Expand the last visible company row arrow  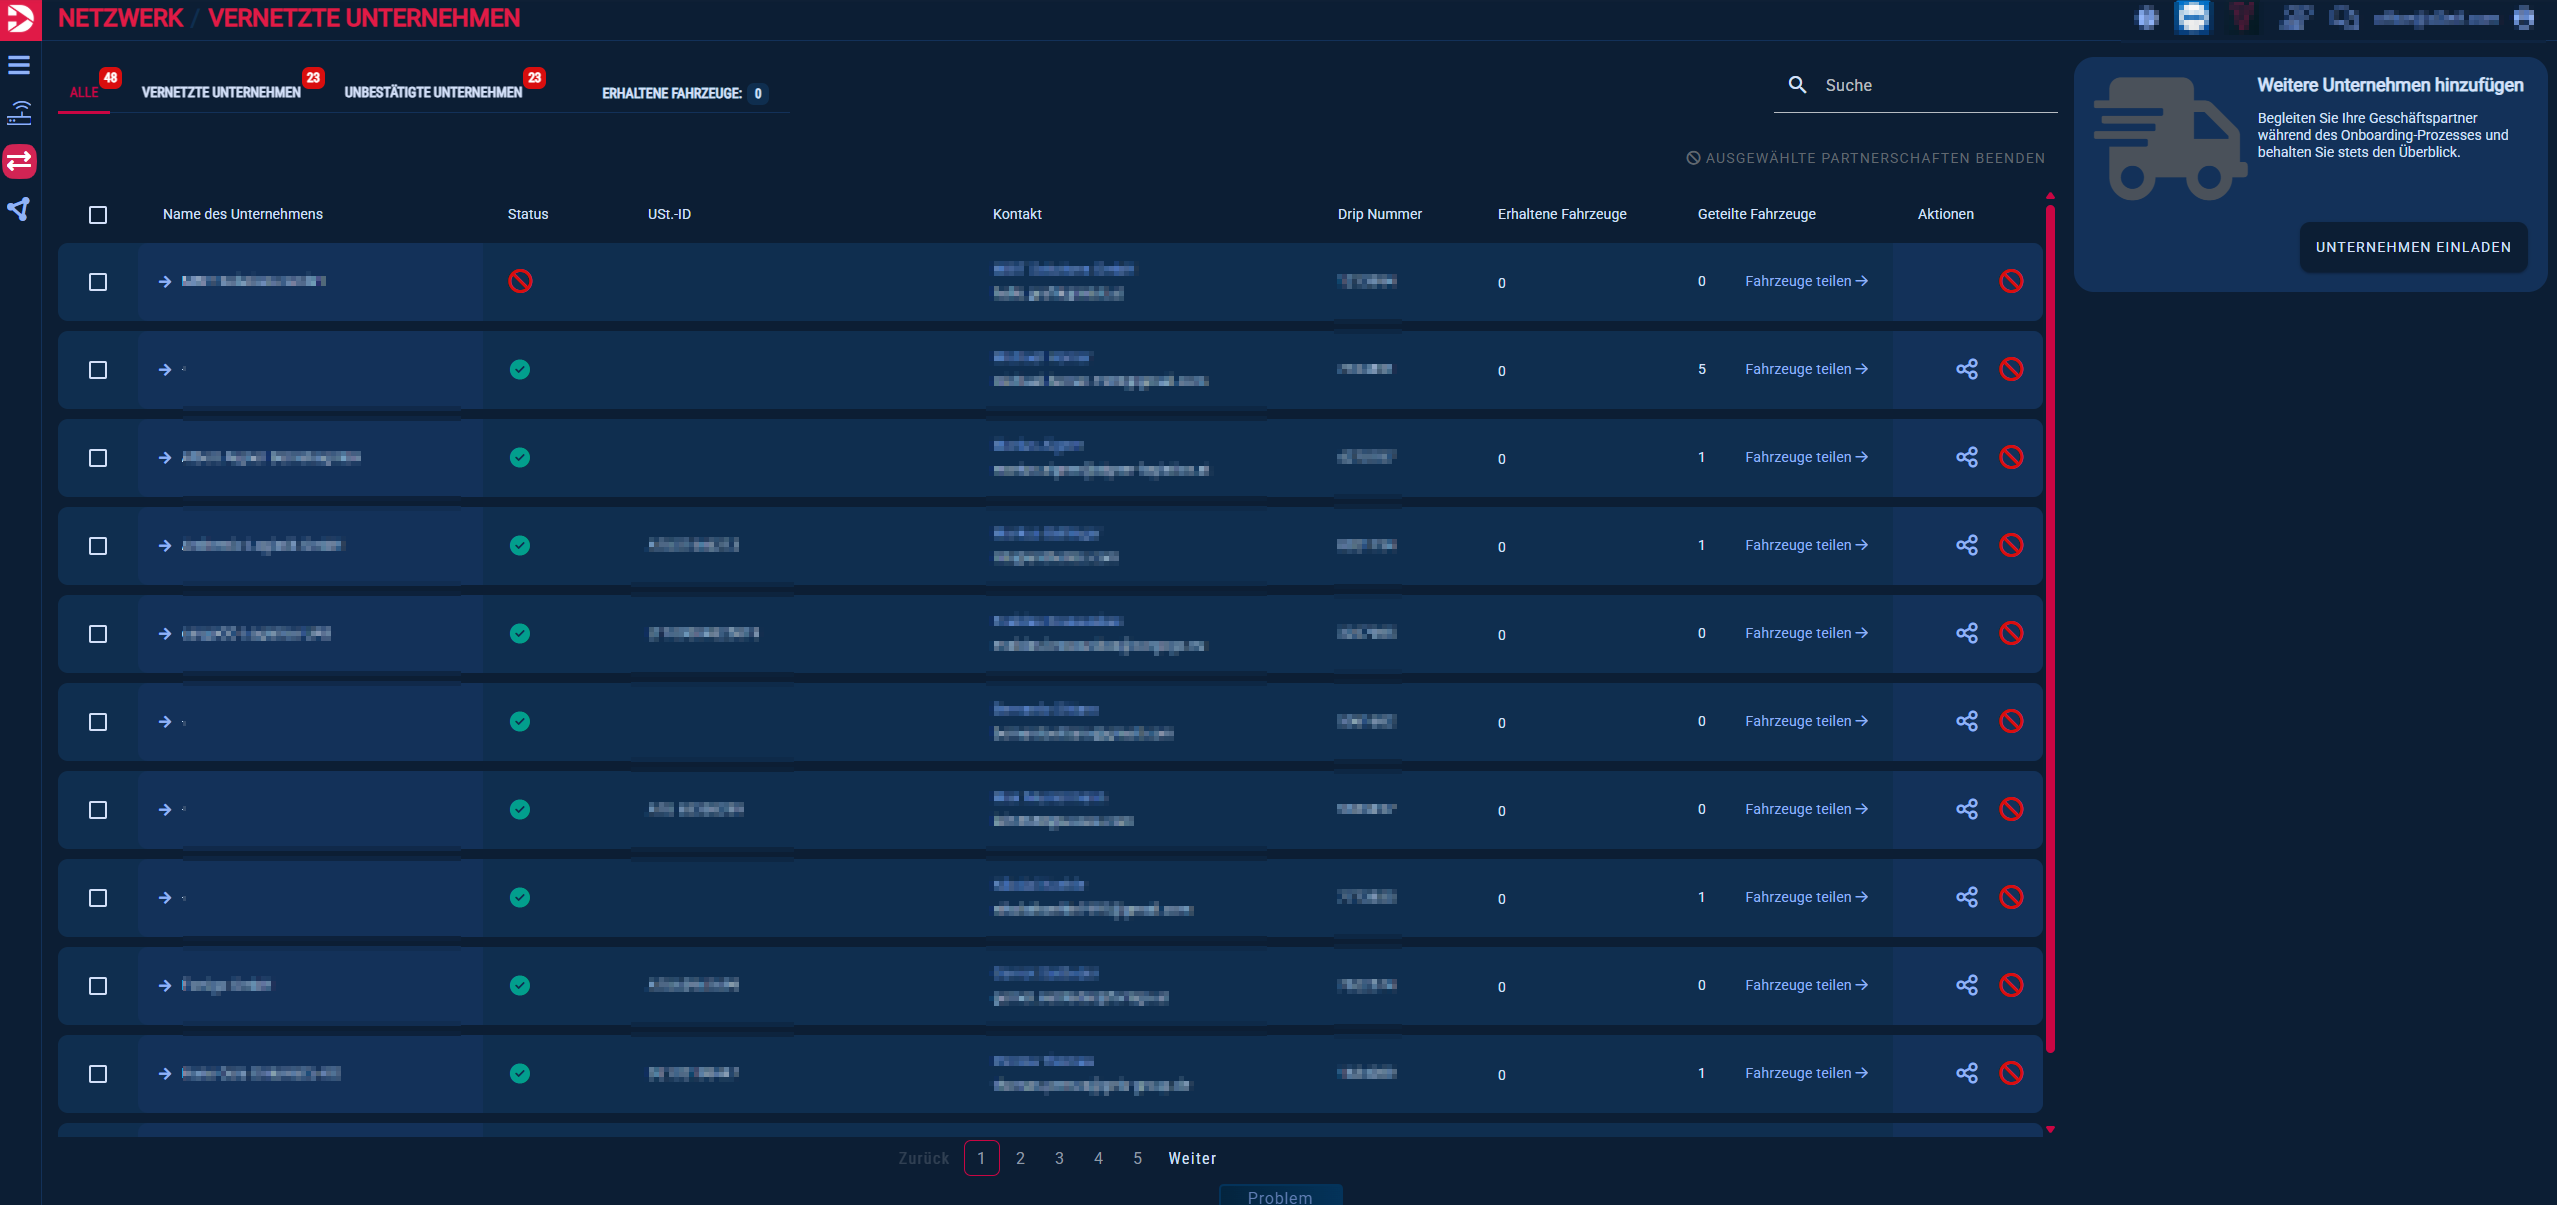(x=165, y=1074)
